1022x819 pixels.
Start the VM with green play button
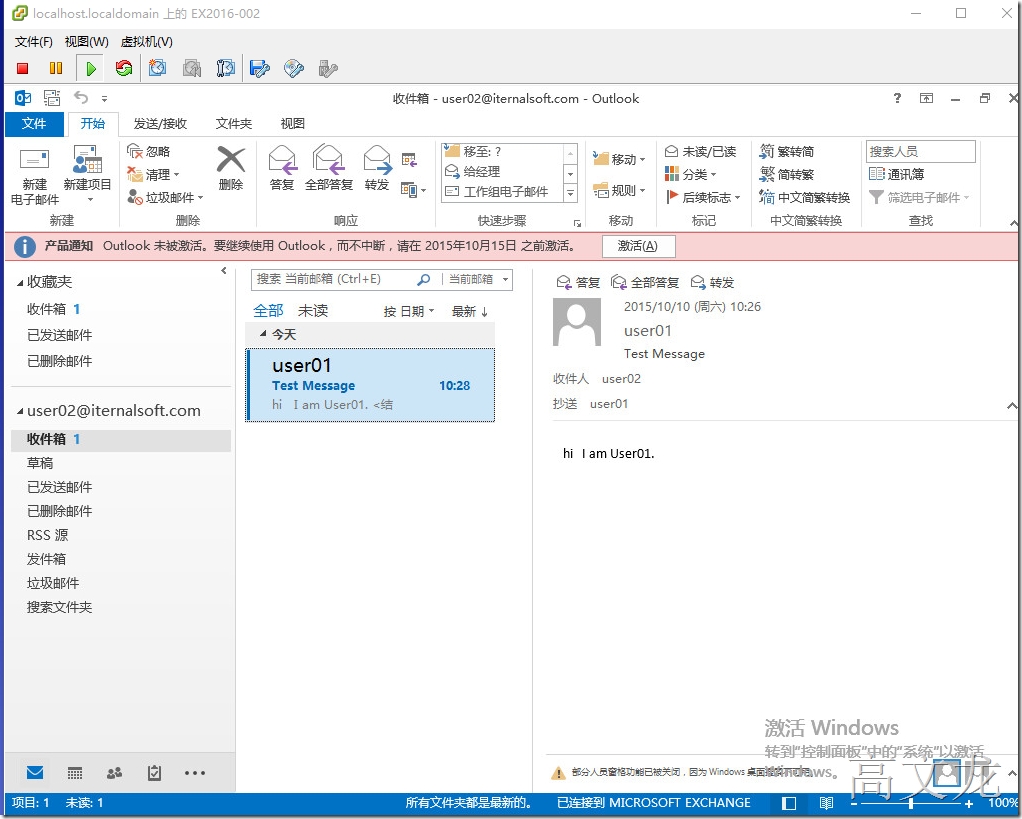pos(91,68)
